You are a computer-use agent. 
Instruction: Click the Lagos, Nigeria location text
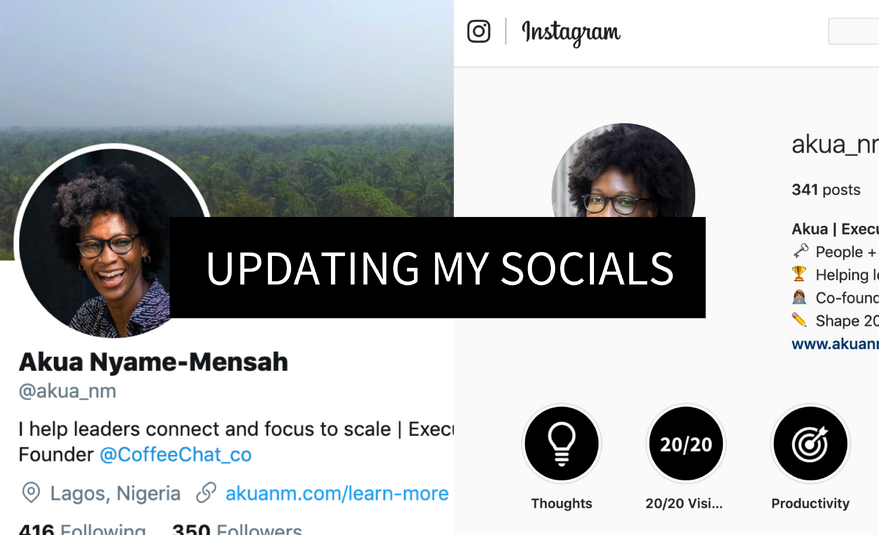[115, 494]
